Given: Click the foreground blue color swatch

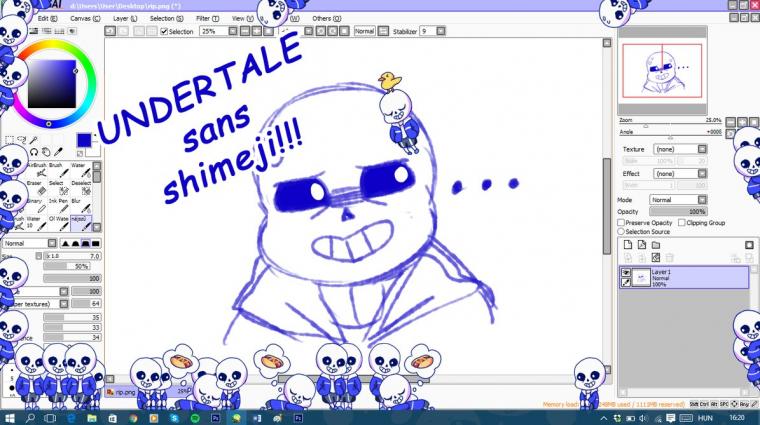Looking at the screenshot, I should pos(84,140).
